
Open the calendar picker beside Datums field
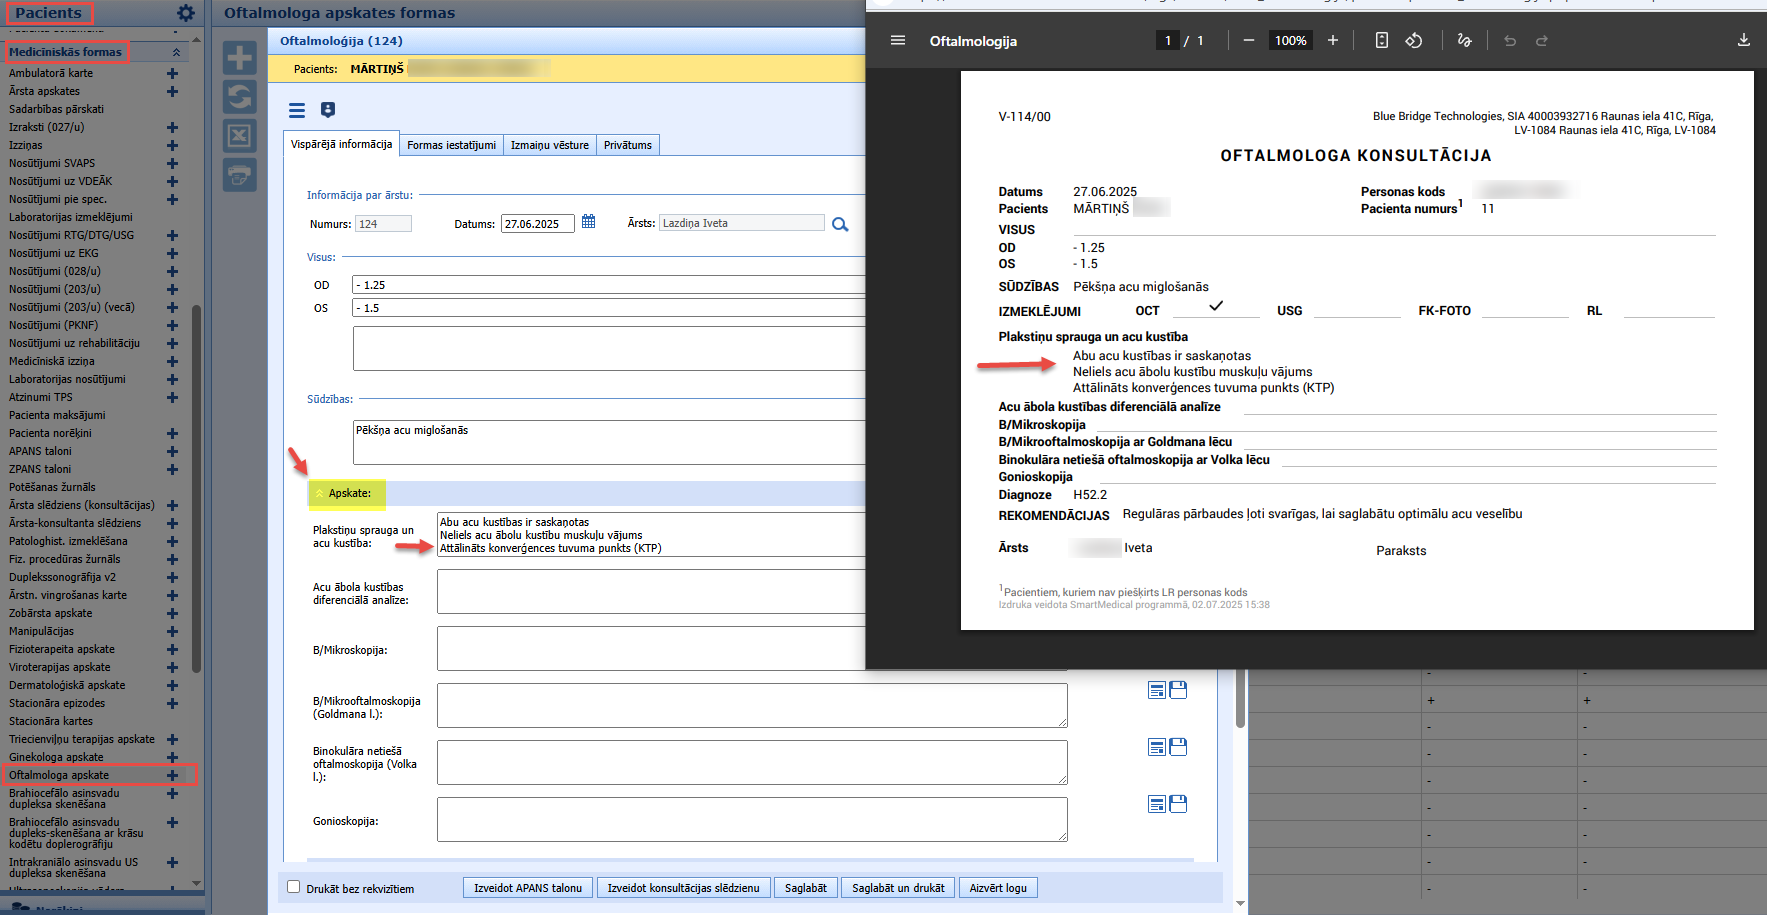[x=589, y=222]
